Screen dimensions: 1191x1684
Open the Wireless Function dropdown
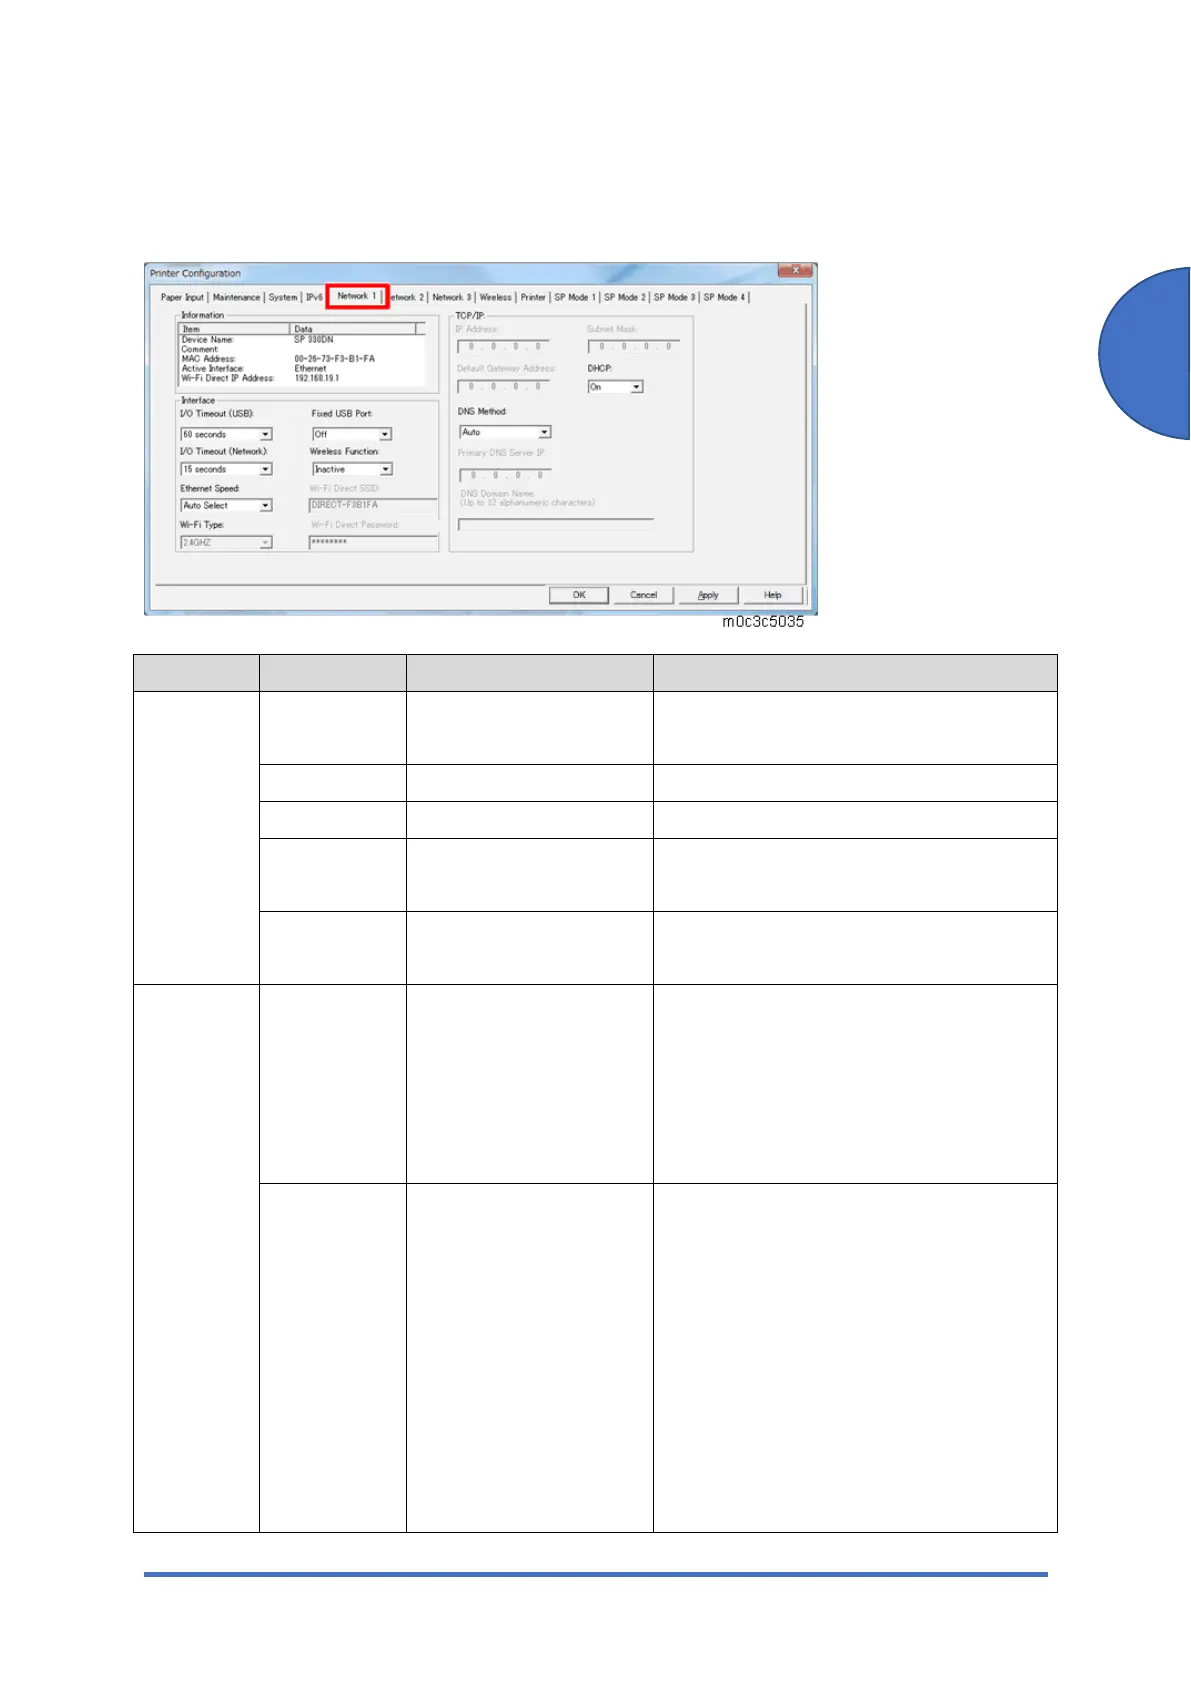tap(352, 469)
